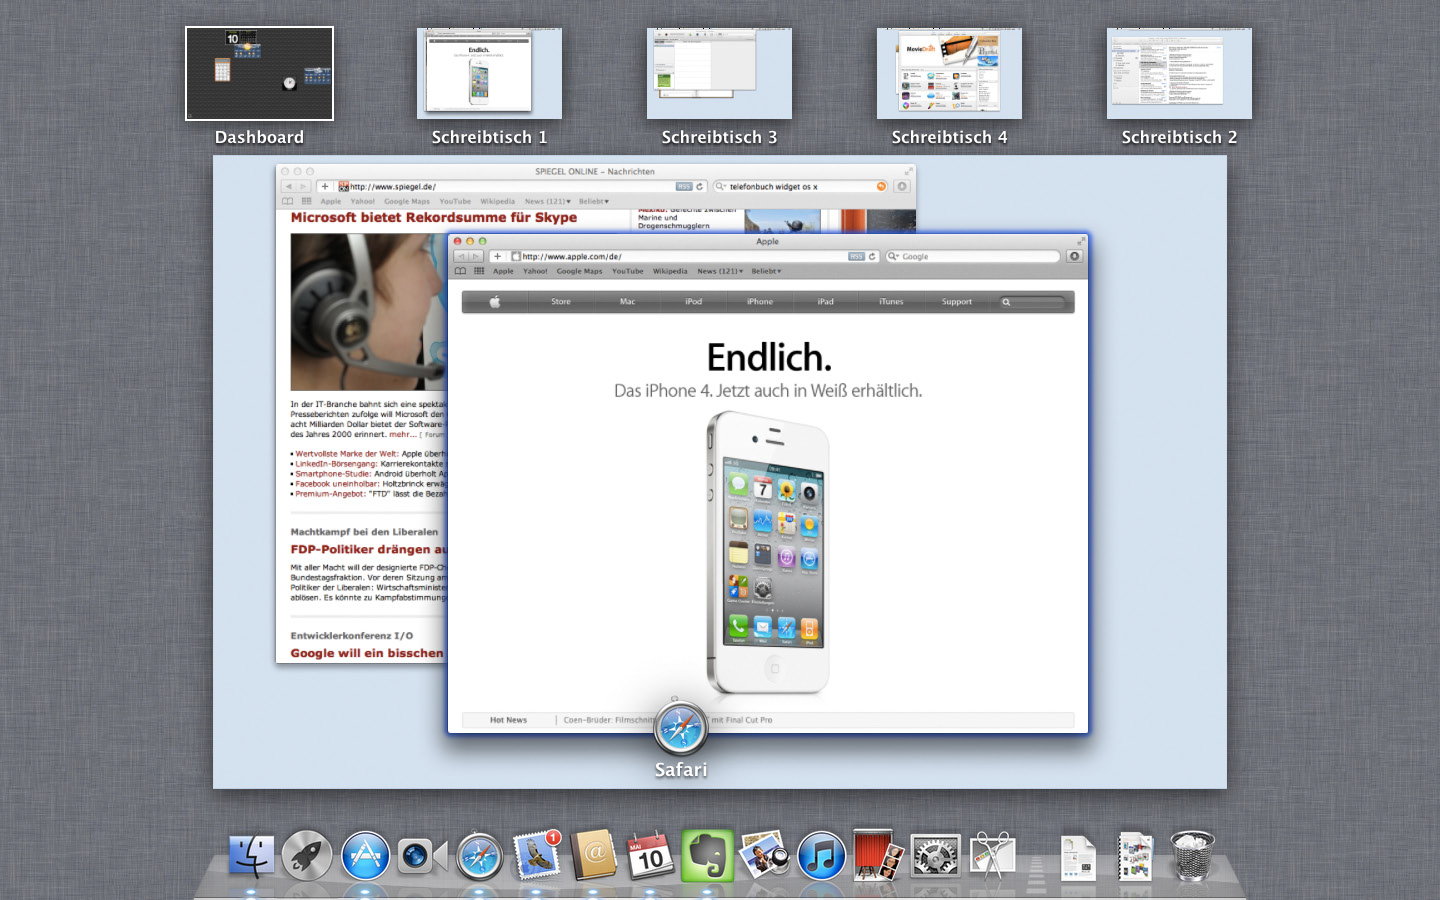The width and height of the screenshot is (1440, 900).
Task: Click search box in apple.com navigation bar
Action: point(1033,302)
